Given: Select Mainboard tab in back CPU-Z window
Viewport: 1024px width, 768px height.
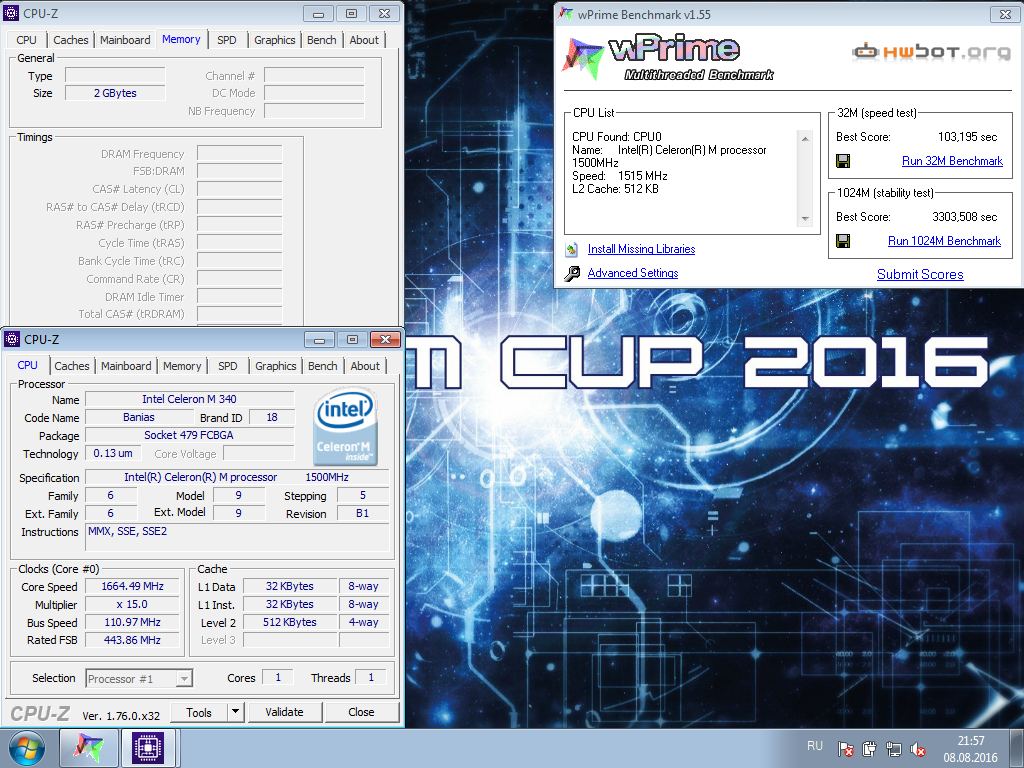Looking at the screenshot, I should point(125,40).
